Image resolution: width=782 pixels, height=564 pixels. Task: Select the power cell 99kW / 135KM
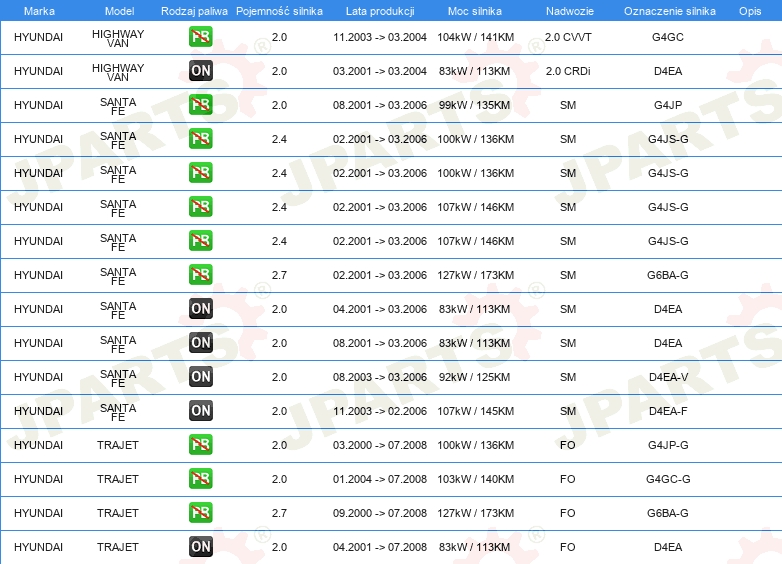tap(474, 105)
